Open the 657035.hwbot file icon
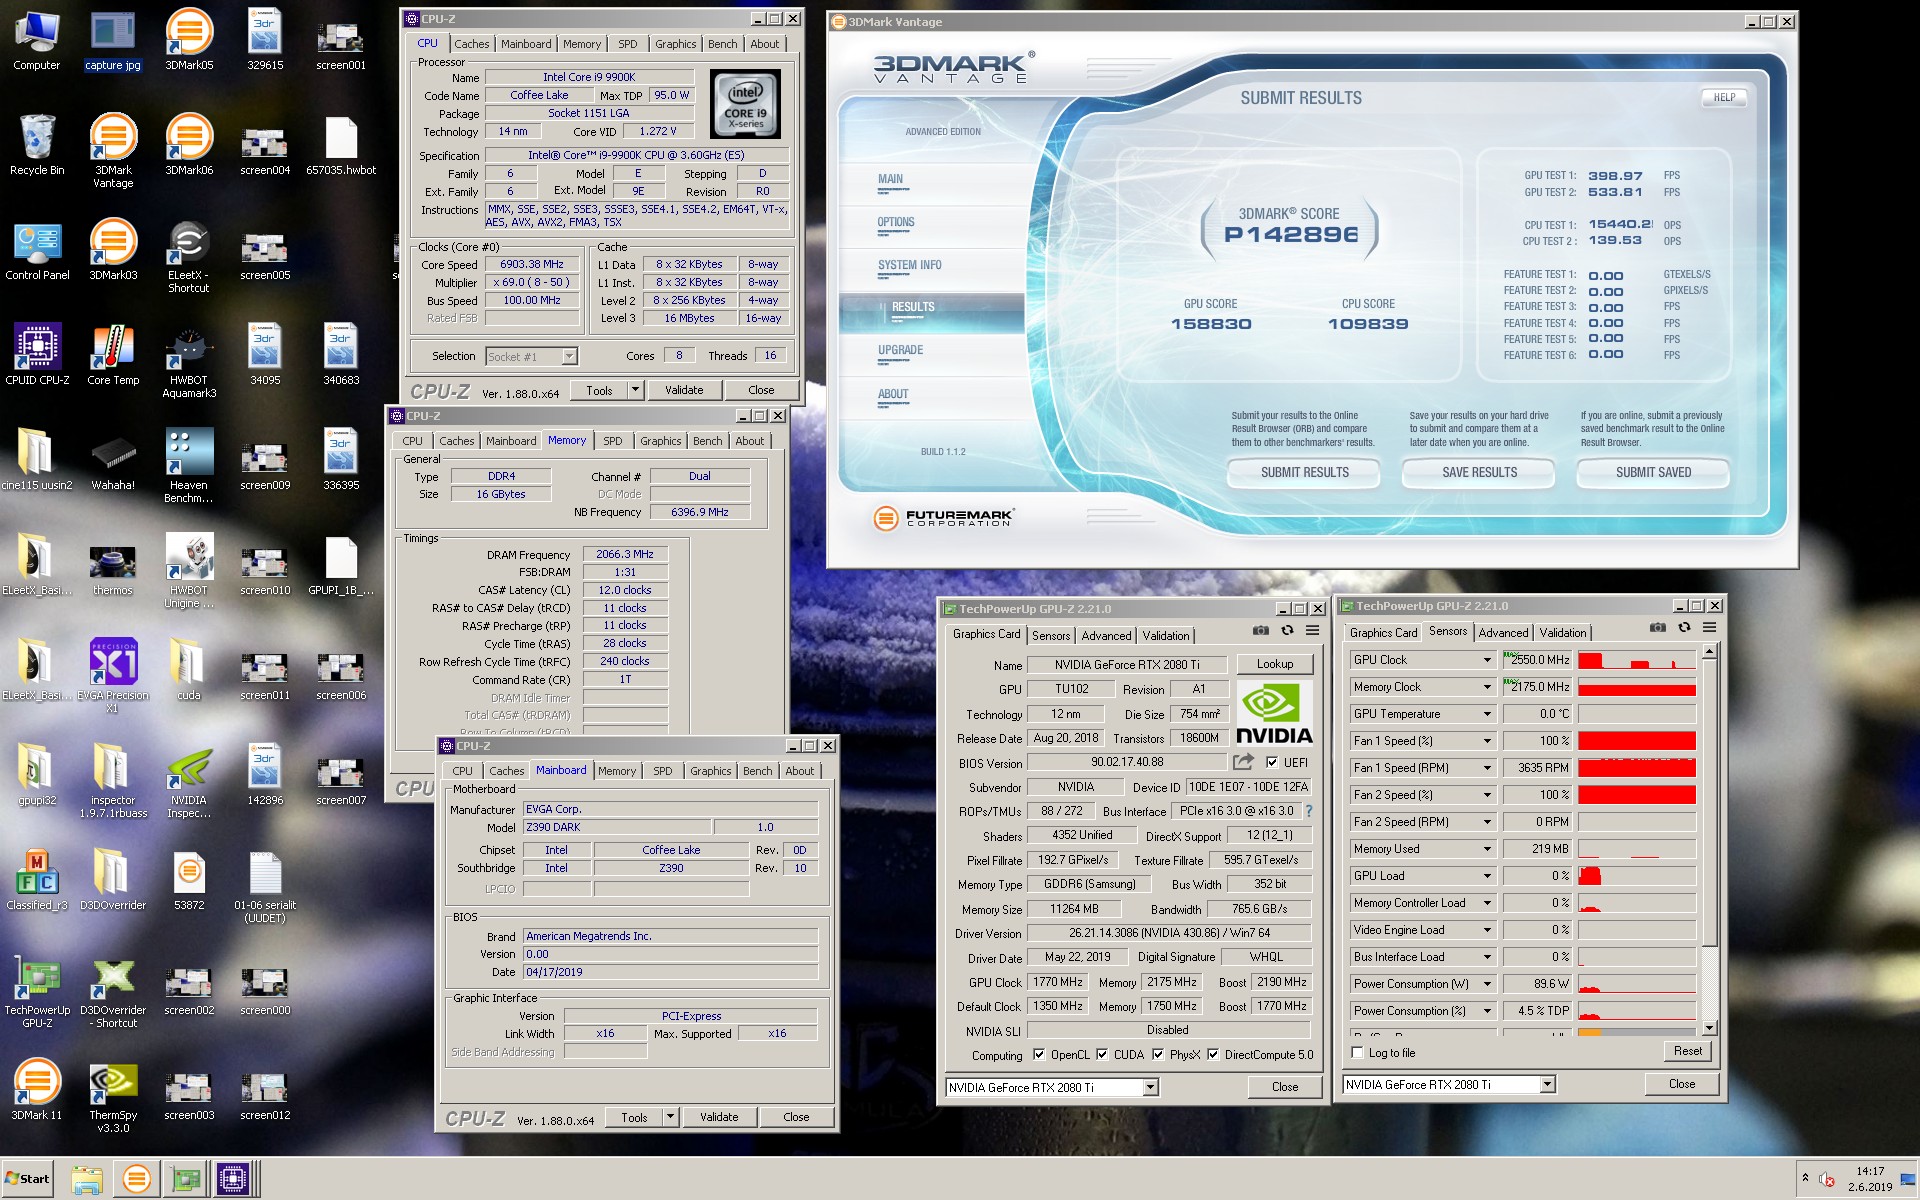 pos(341,144)
